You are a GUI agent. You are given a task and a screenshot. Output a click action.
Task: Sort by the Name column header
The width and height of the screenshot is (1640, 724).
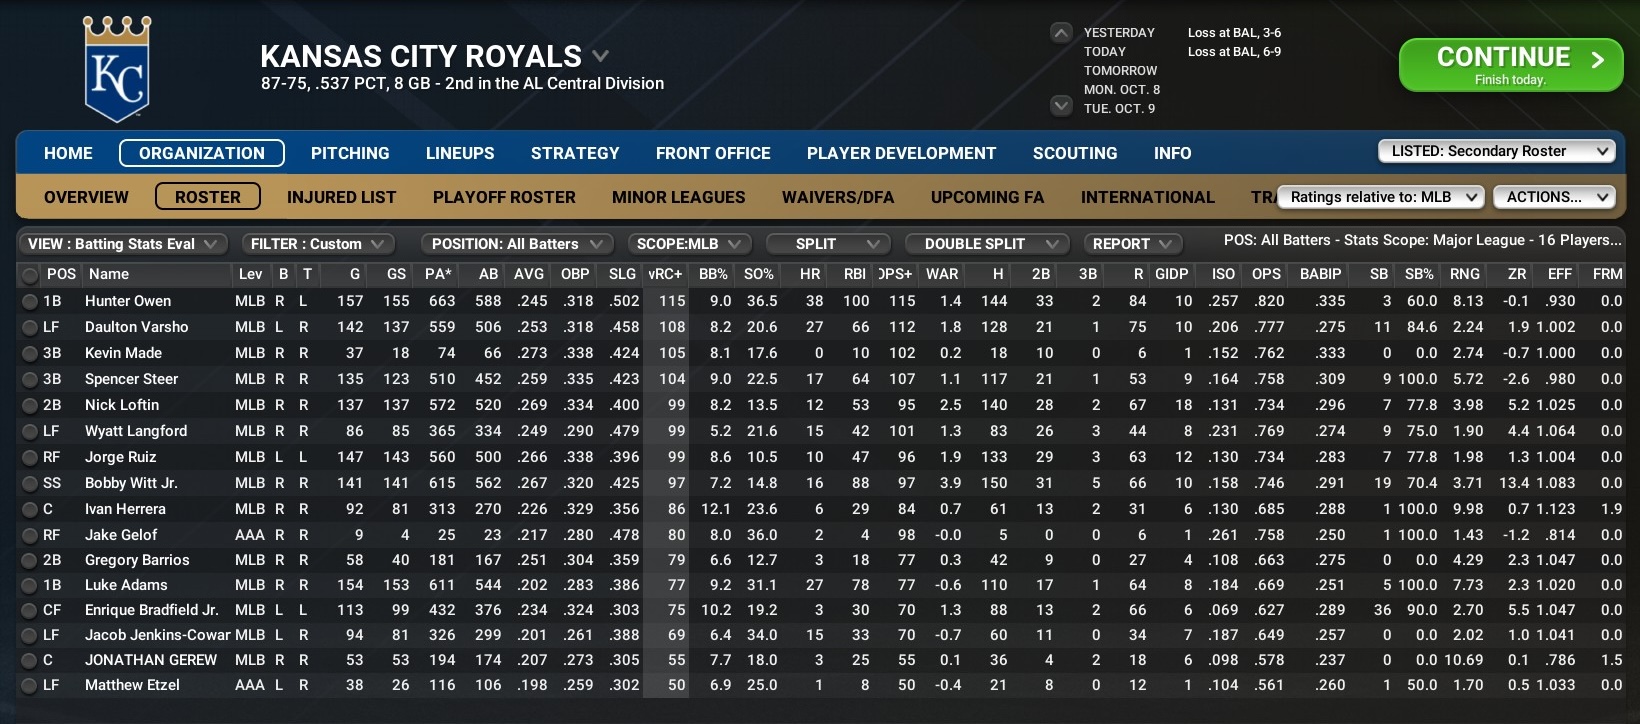109,274
